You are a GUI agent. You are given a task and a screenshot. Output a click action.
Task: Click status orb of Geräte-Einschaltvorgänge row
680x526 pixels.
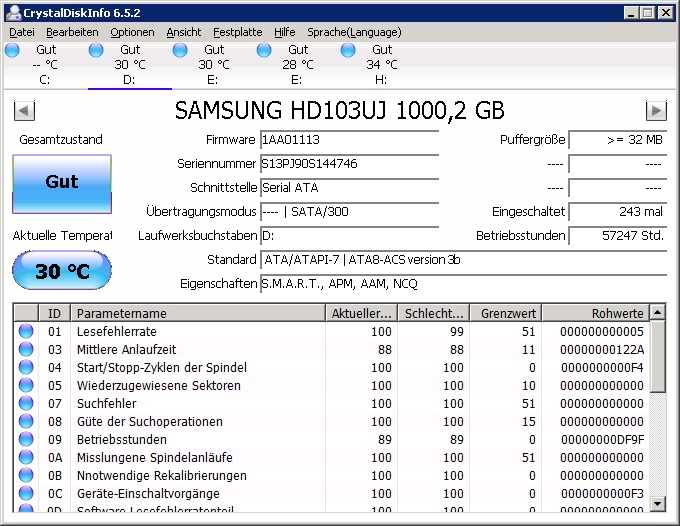click(x=26, y=493)
